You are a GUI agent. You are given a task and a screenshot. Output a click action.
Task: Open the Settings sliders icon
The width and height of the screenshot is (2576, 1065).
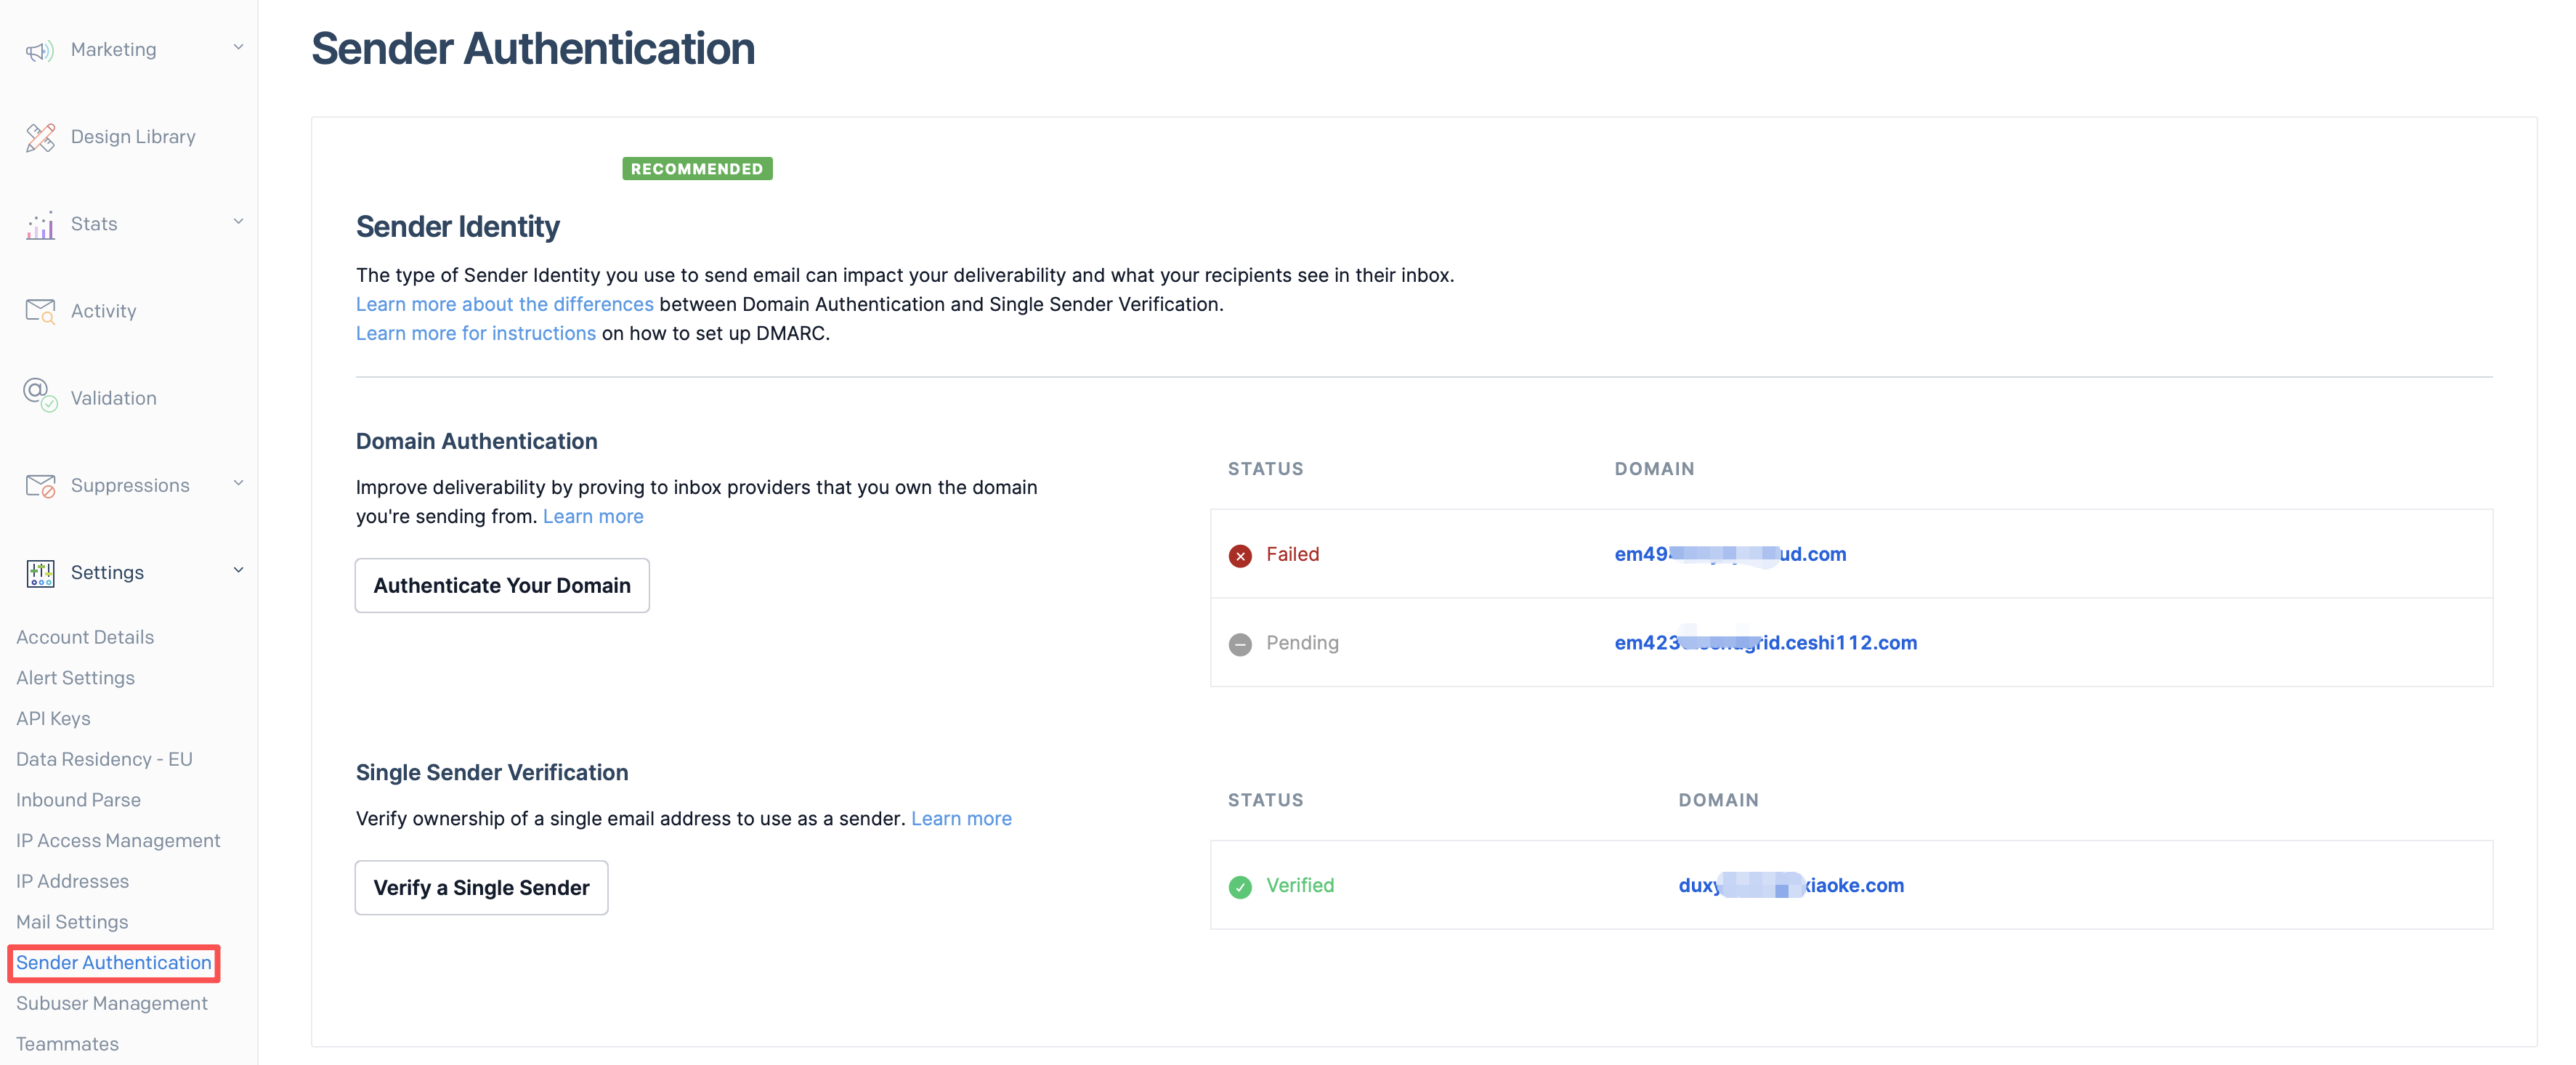tap(40, 572)
